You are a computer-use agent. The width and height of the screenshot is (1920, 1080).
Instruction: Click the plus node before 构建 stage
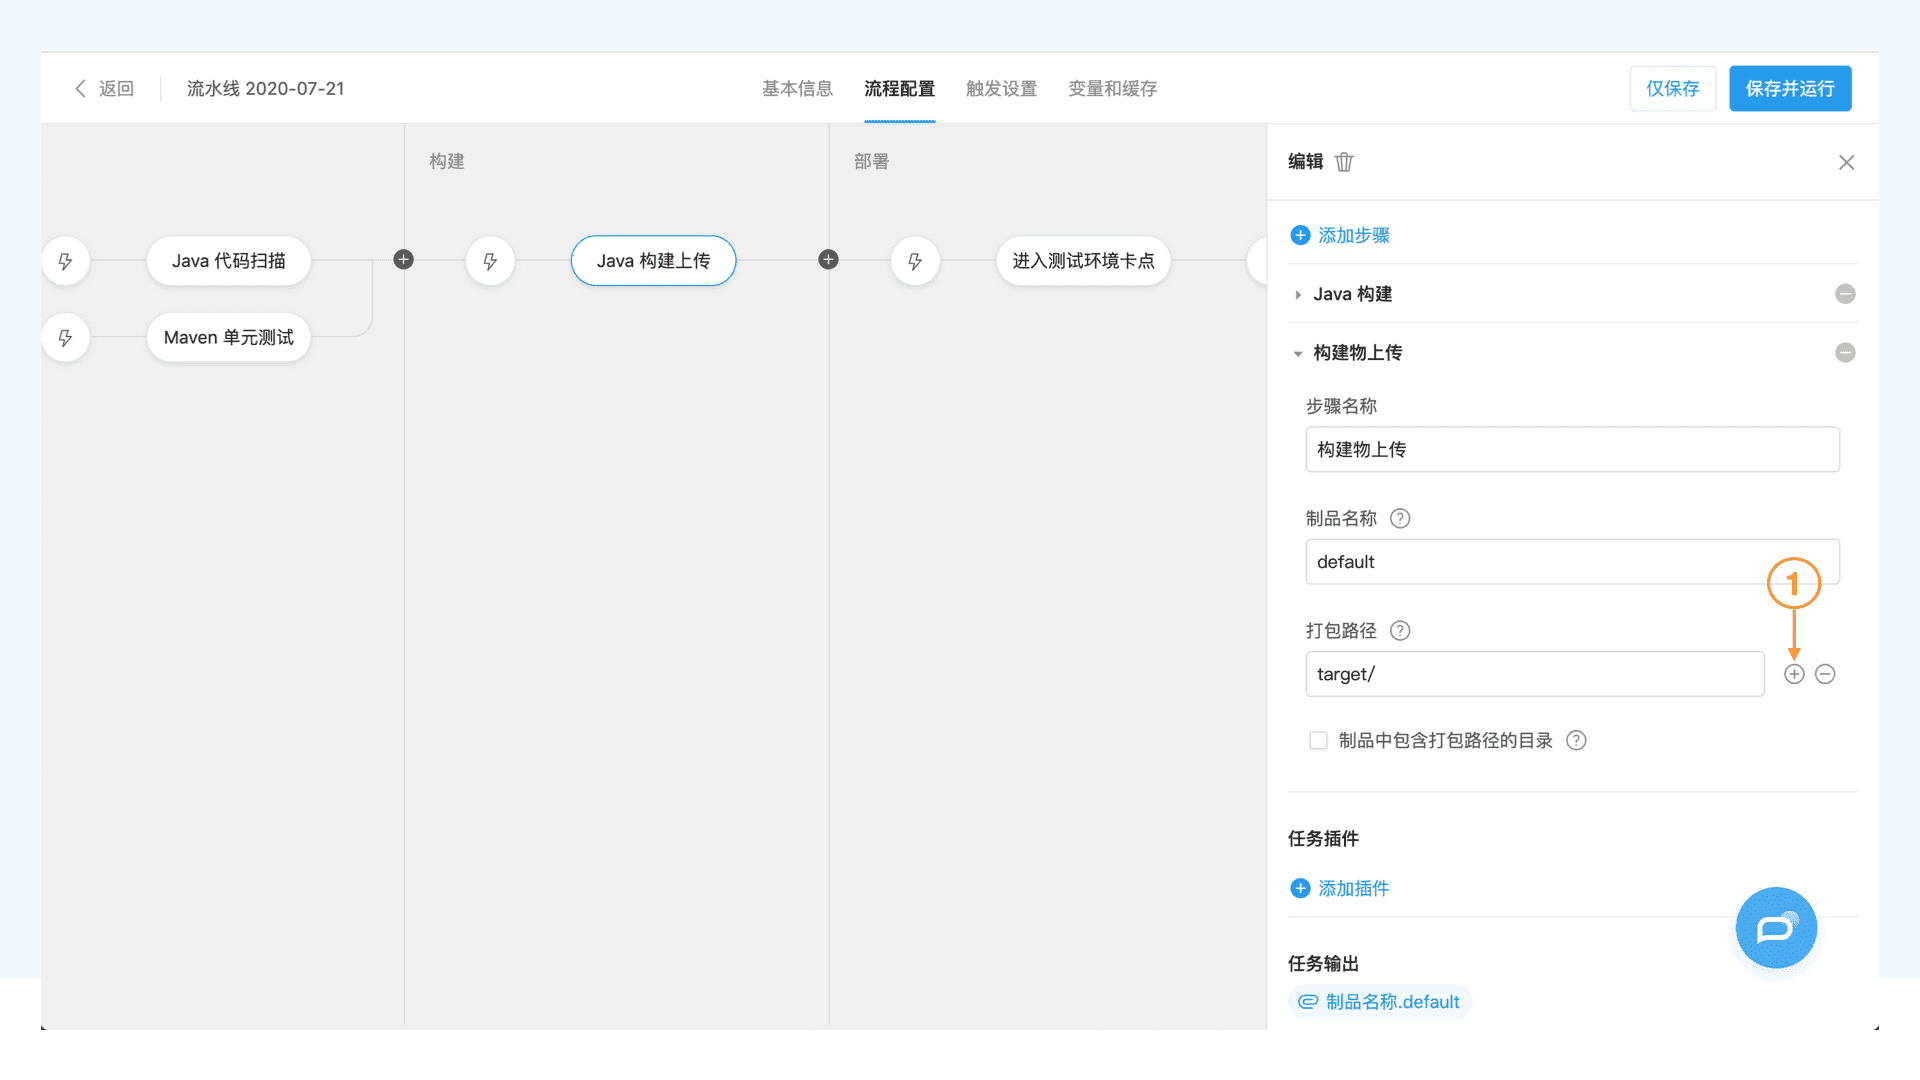[403, 260]
